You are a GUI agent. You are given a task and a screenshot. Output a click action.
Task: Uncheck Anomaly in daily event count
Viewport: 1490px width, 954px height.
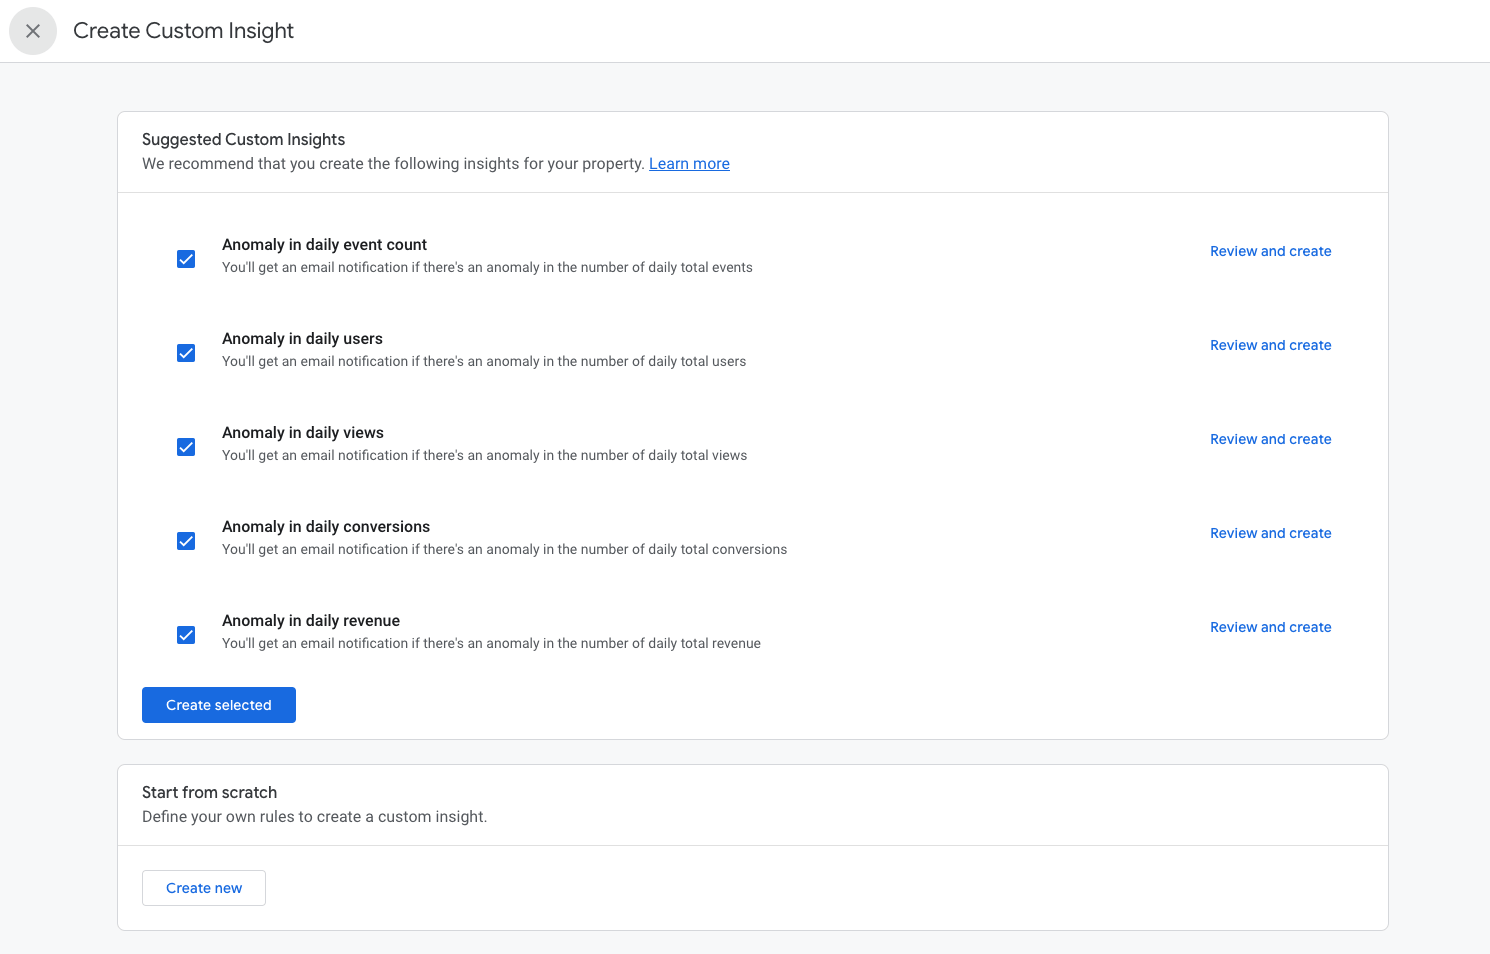[x=186, y=259]
